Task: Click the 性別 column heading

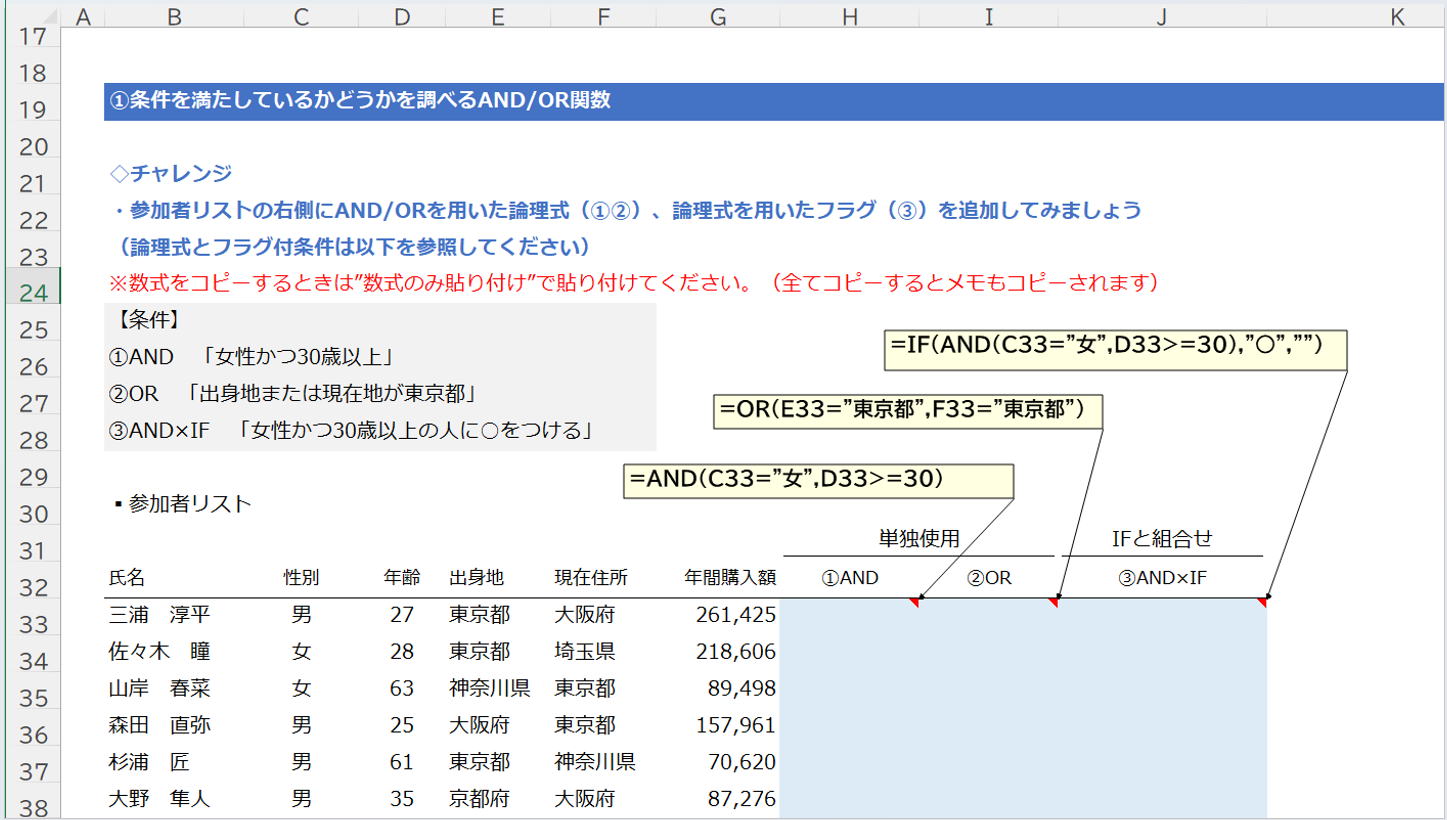Action: point(302,577)
